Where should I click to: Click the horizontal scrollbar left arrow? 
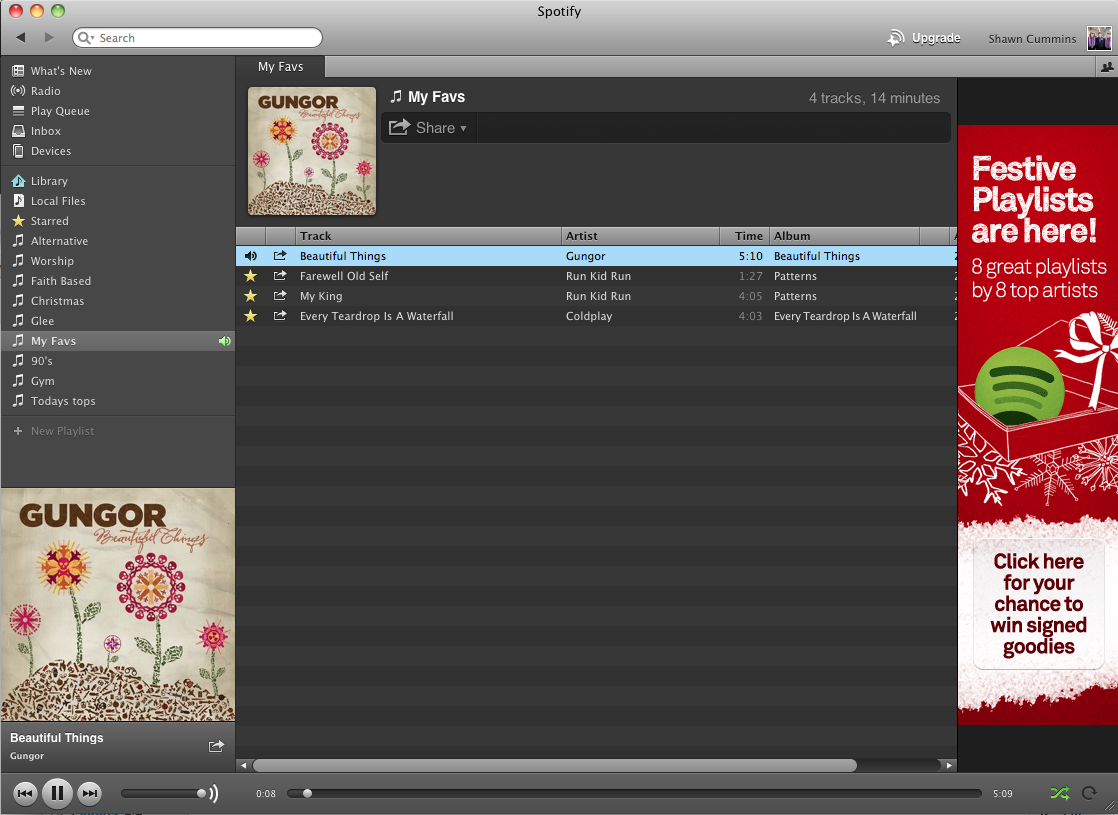(x=244, y=765)
